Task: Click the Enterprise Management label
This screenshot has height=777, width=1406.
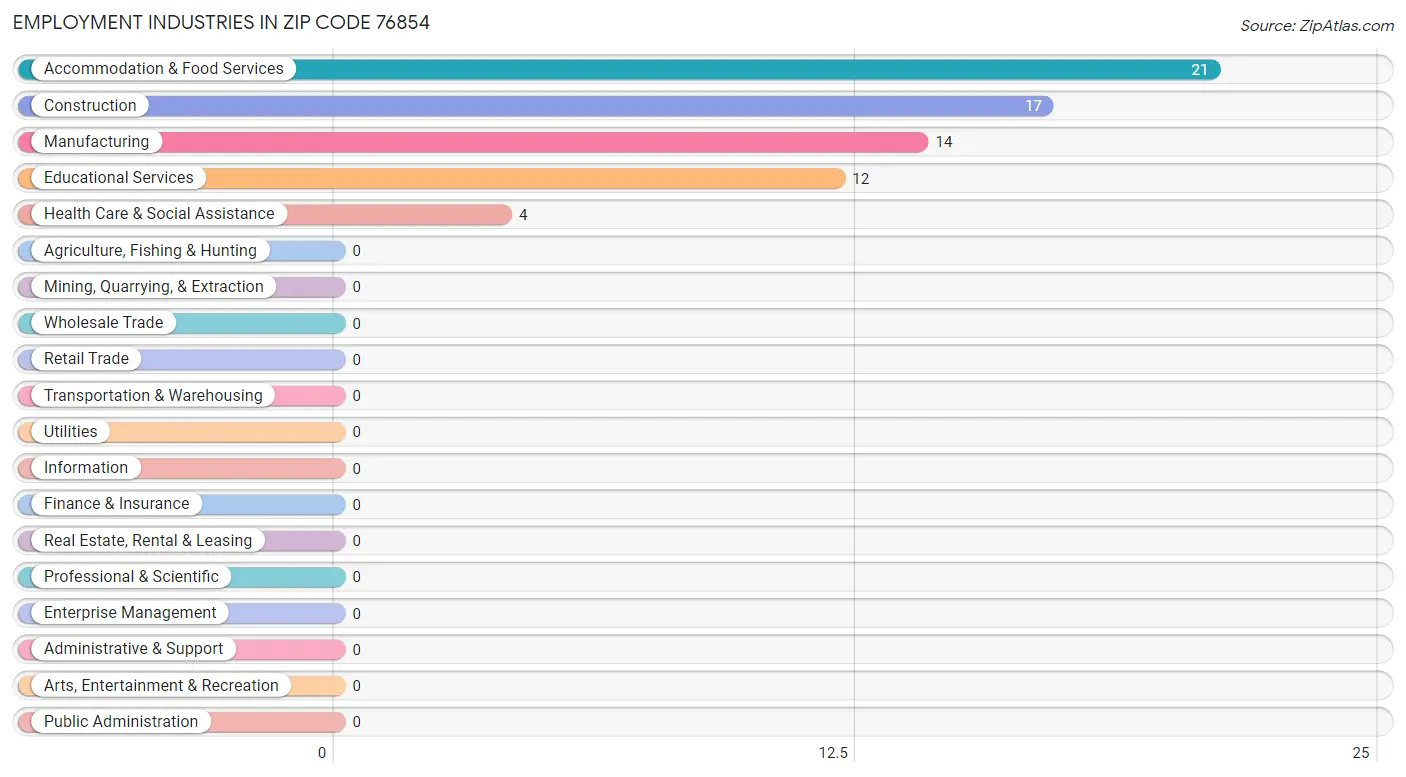Action: [x=130, y=613]
